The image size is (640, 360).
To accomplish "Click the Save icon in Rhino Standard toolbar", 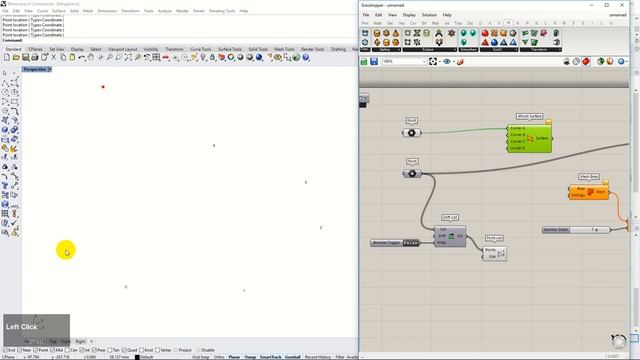I will coord(26,58).
